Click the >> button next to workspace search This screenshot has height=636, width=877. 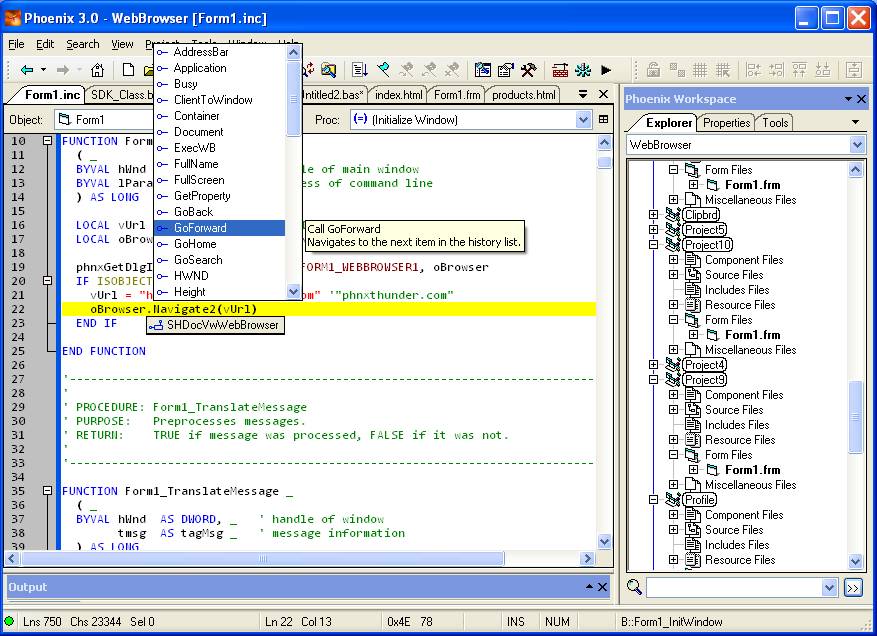coord(853,587)
